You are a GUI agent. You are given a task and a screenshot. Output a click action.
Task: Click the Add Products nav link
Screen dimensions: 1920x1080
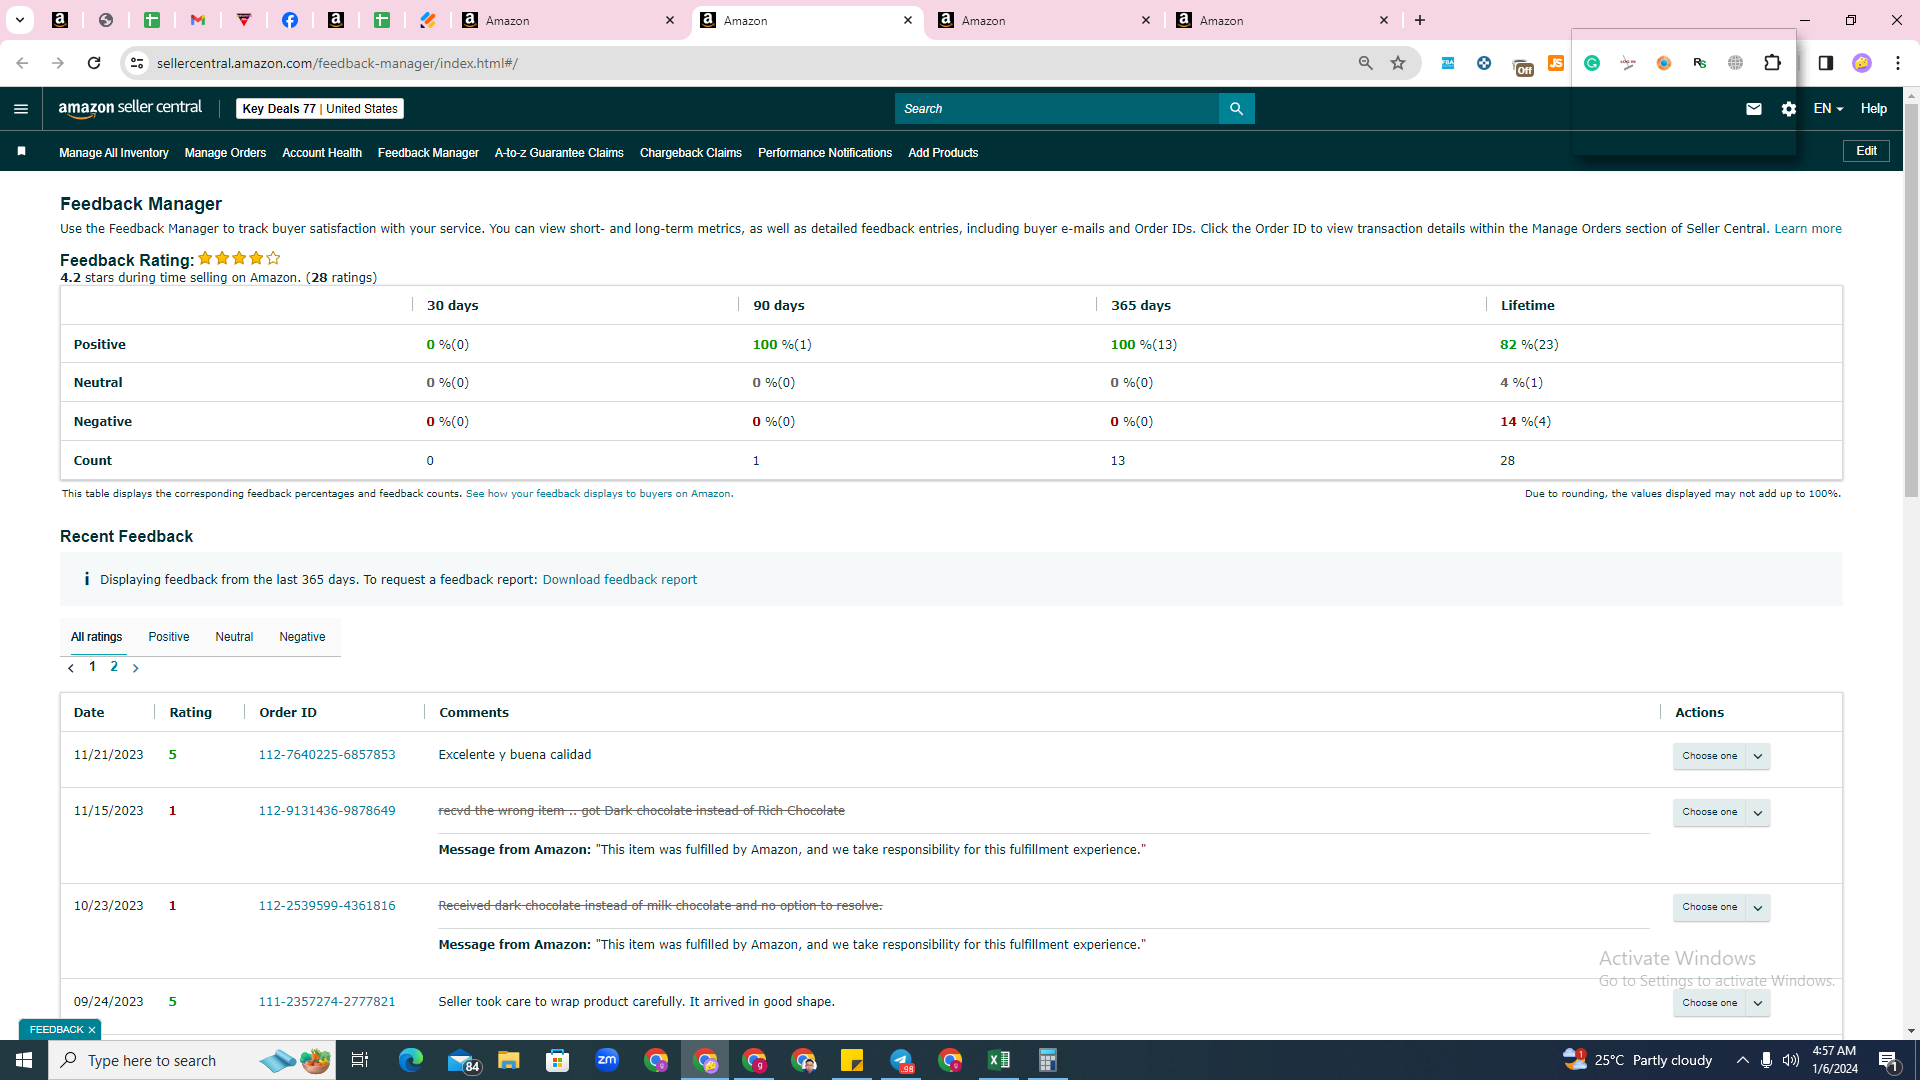point(943,153)
